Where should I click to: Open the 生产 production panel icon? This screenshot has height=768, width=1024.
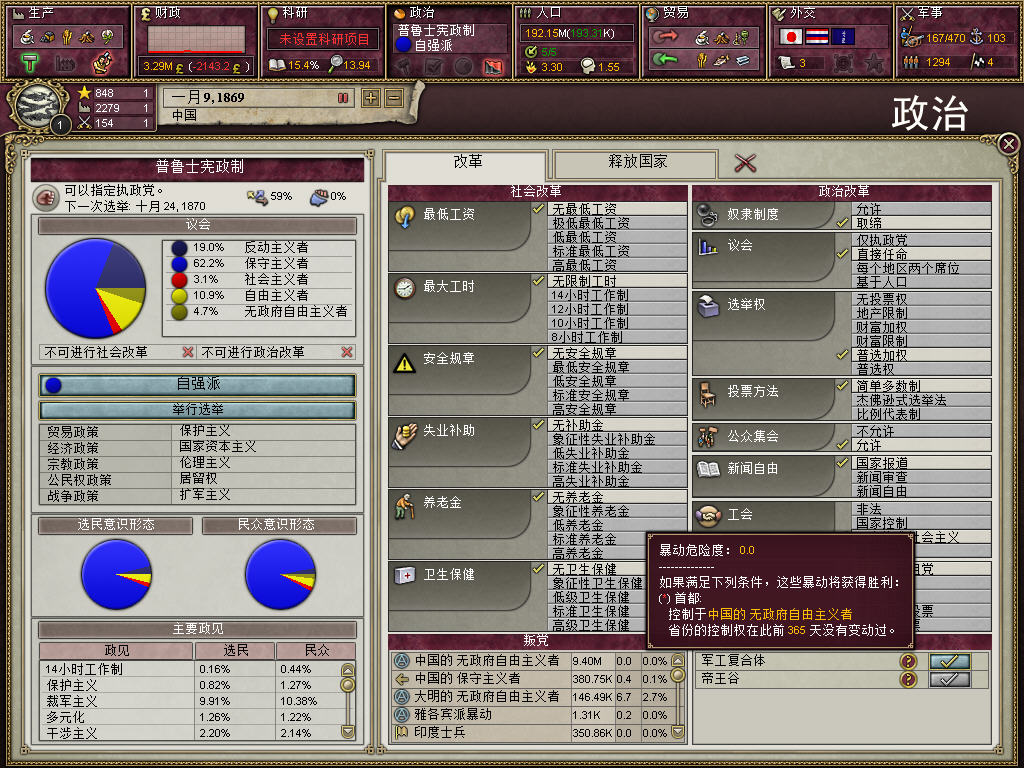click(x=18, y=12)
